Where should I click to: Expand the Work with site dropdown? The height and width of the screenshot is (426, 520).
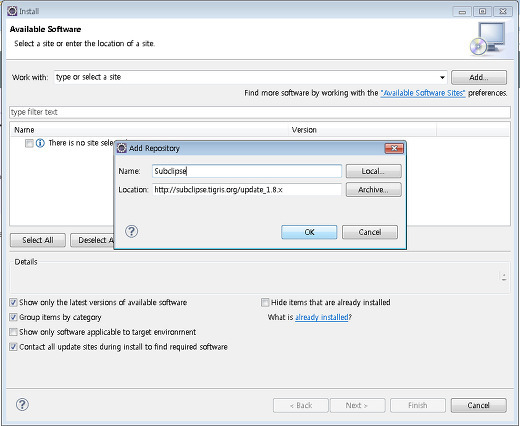[x=442, y=77]
